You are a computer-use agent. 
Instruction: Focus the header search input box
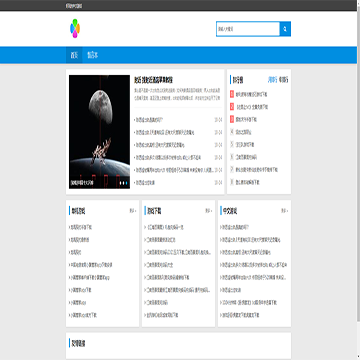pos(248,29)
